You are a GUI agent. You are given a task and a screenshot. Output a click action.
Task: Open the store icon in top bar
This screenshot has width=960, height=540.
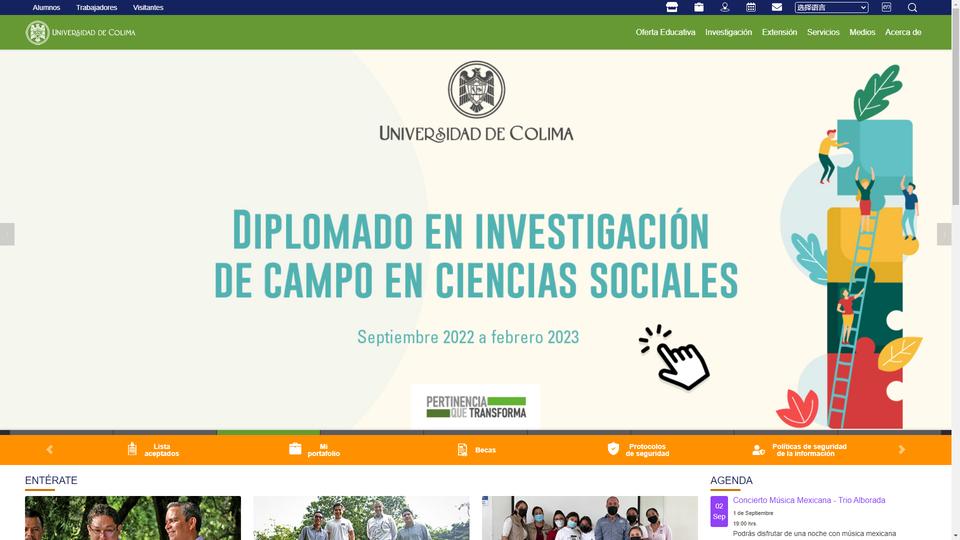[x=672, y=7]
